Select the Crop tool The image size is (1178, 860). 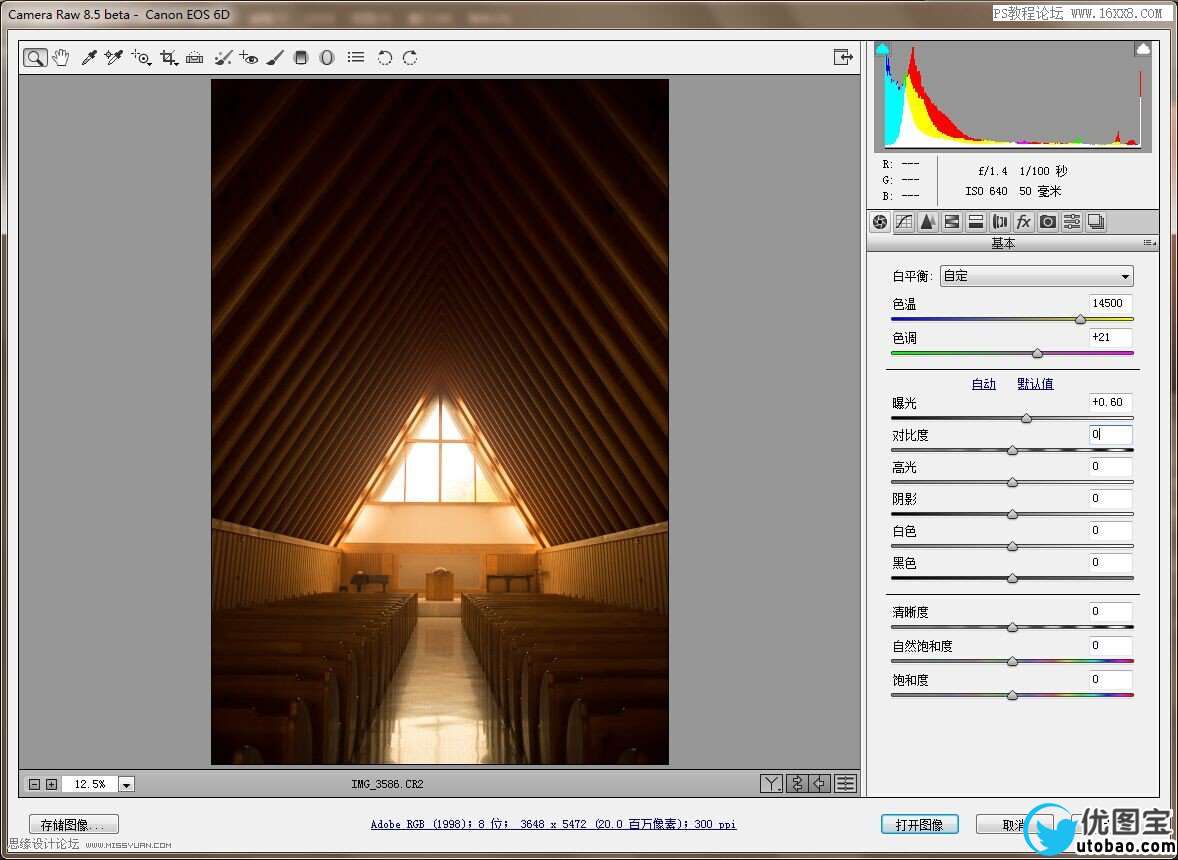coord(169,58)
